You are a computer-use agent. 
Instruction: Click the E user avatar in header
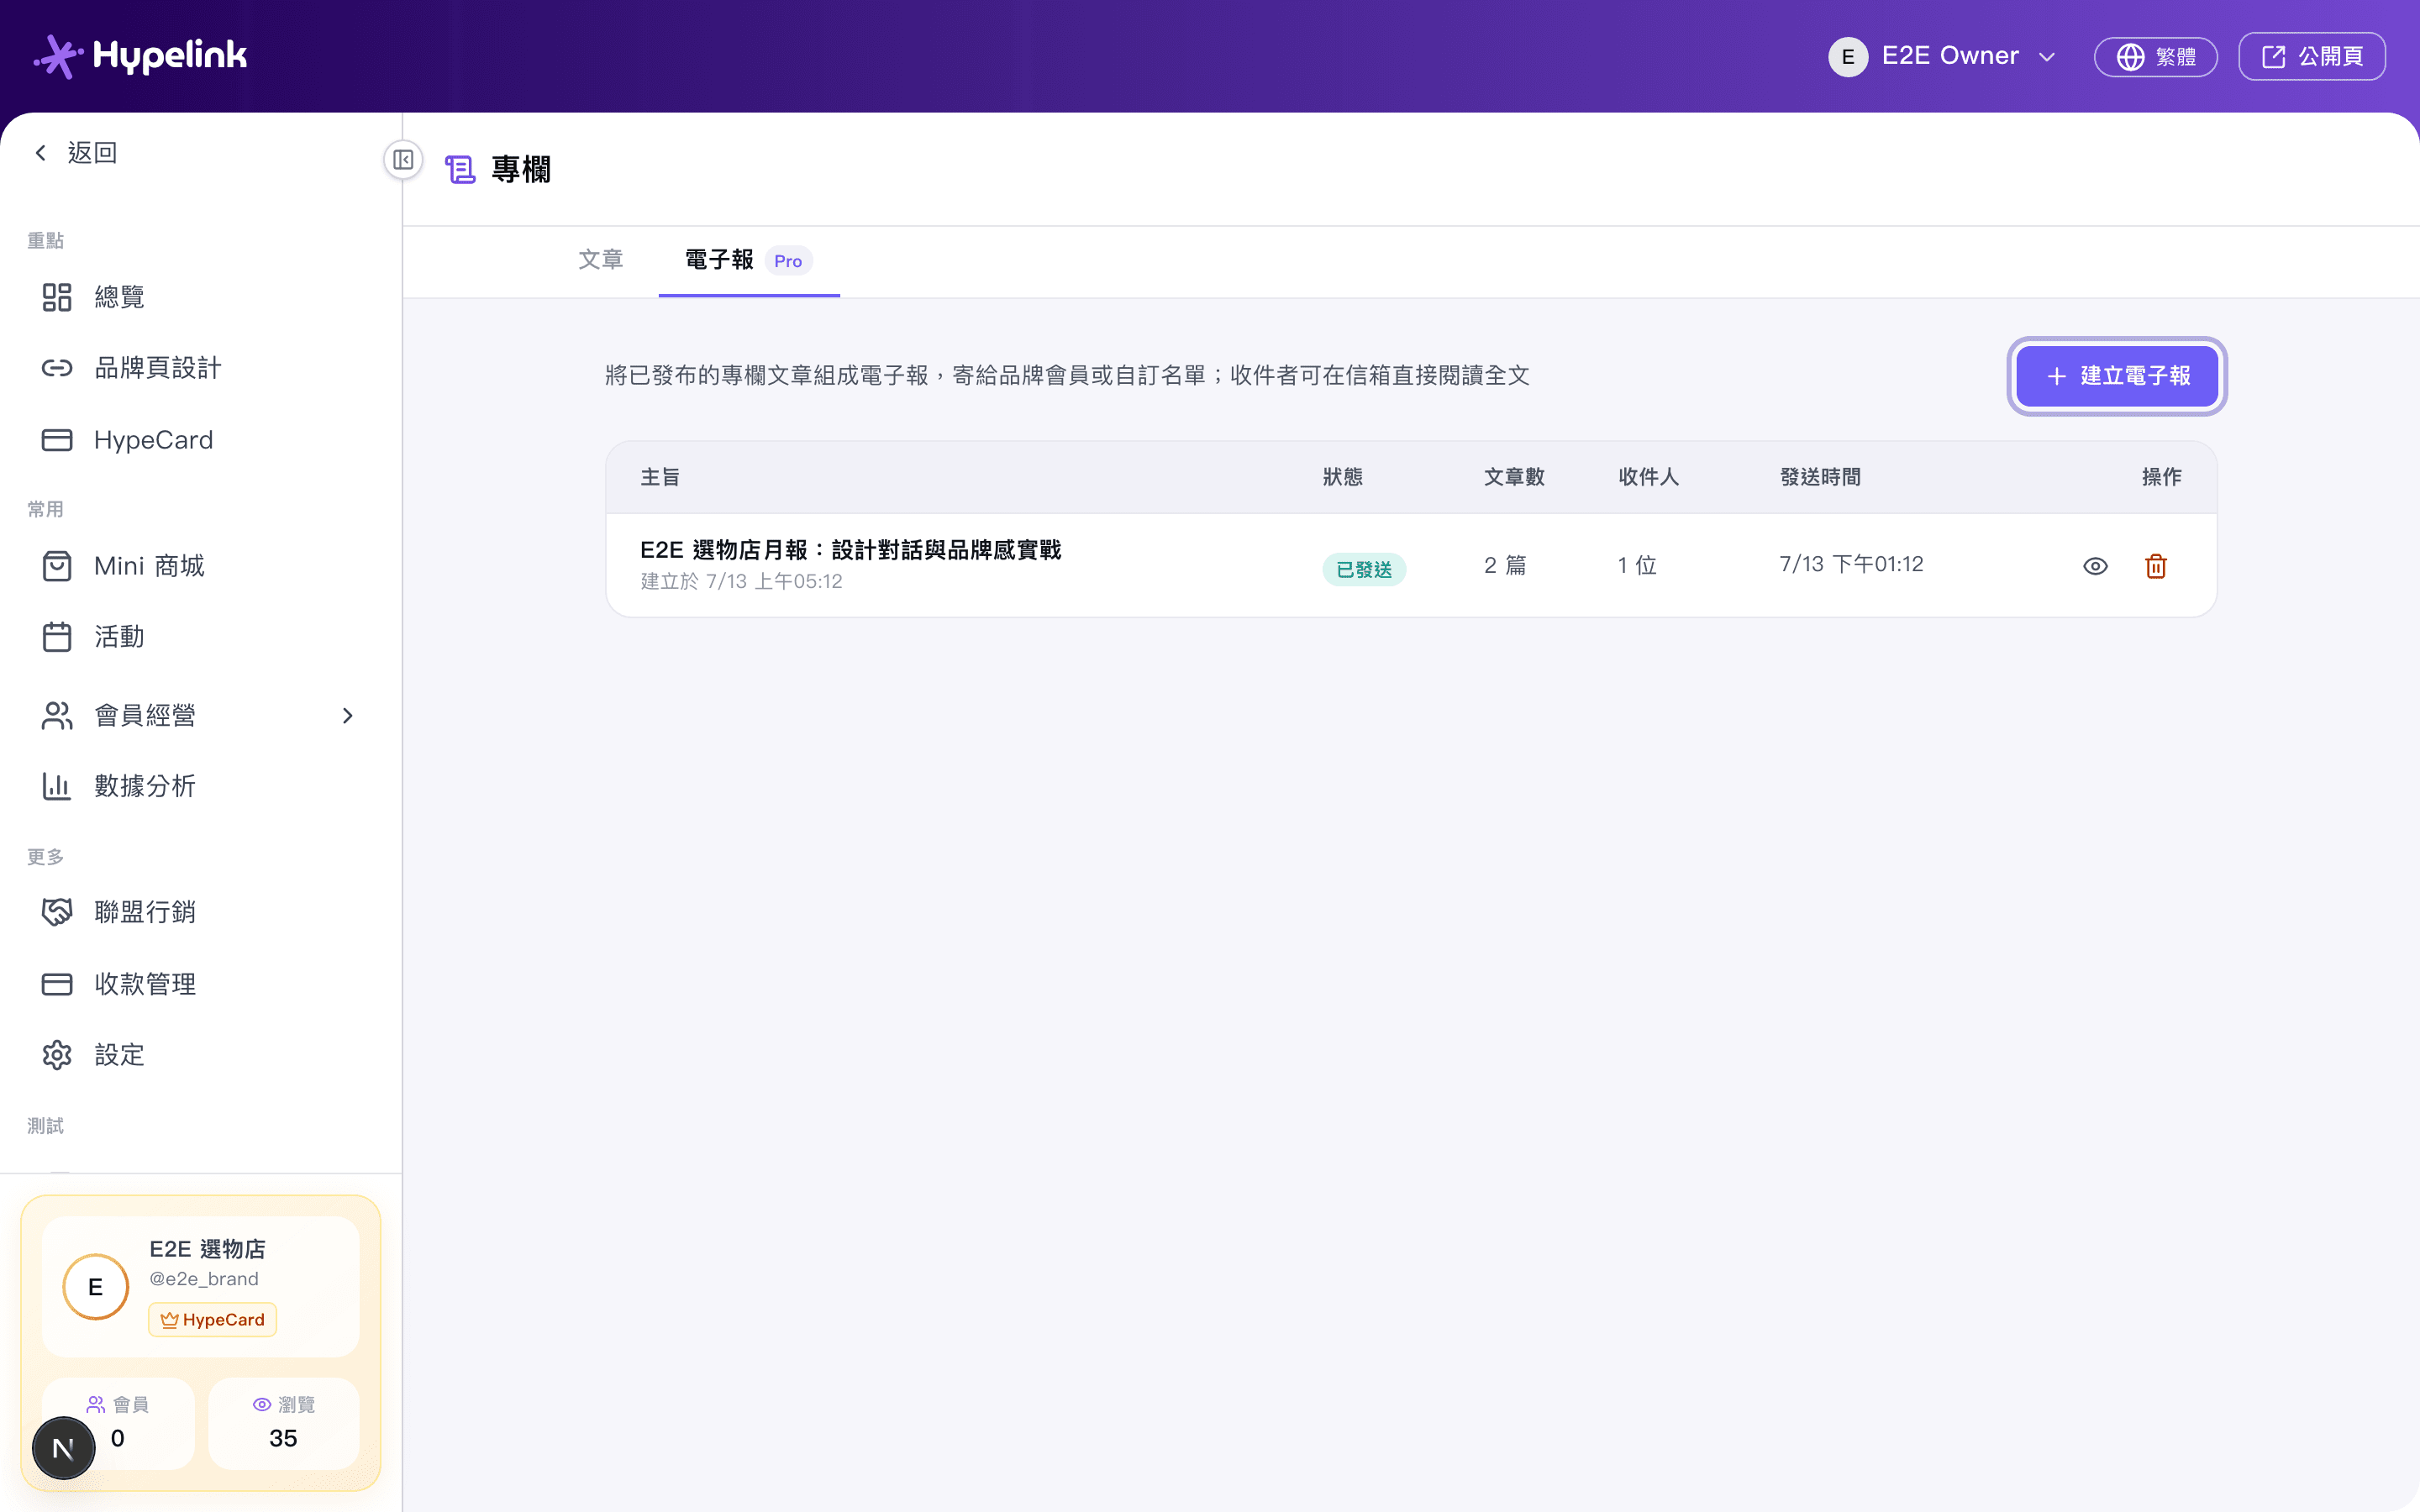[1847, 56]
